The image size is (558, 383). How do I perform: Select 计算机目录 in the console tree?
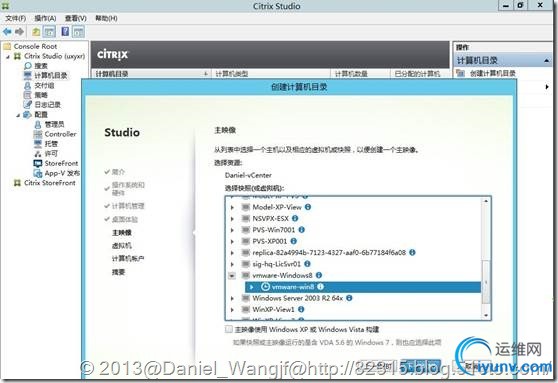51,75
